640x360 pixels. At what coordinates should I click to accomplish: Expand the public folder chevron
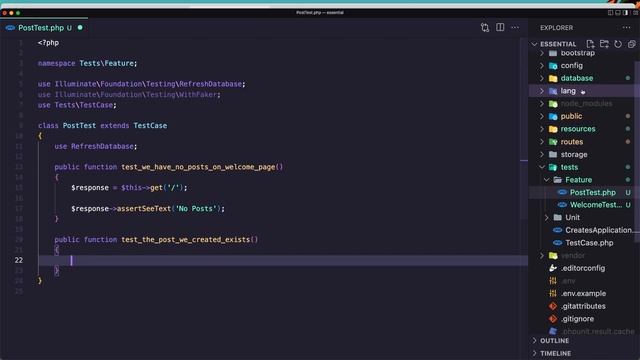pos(542,116)
